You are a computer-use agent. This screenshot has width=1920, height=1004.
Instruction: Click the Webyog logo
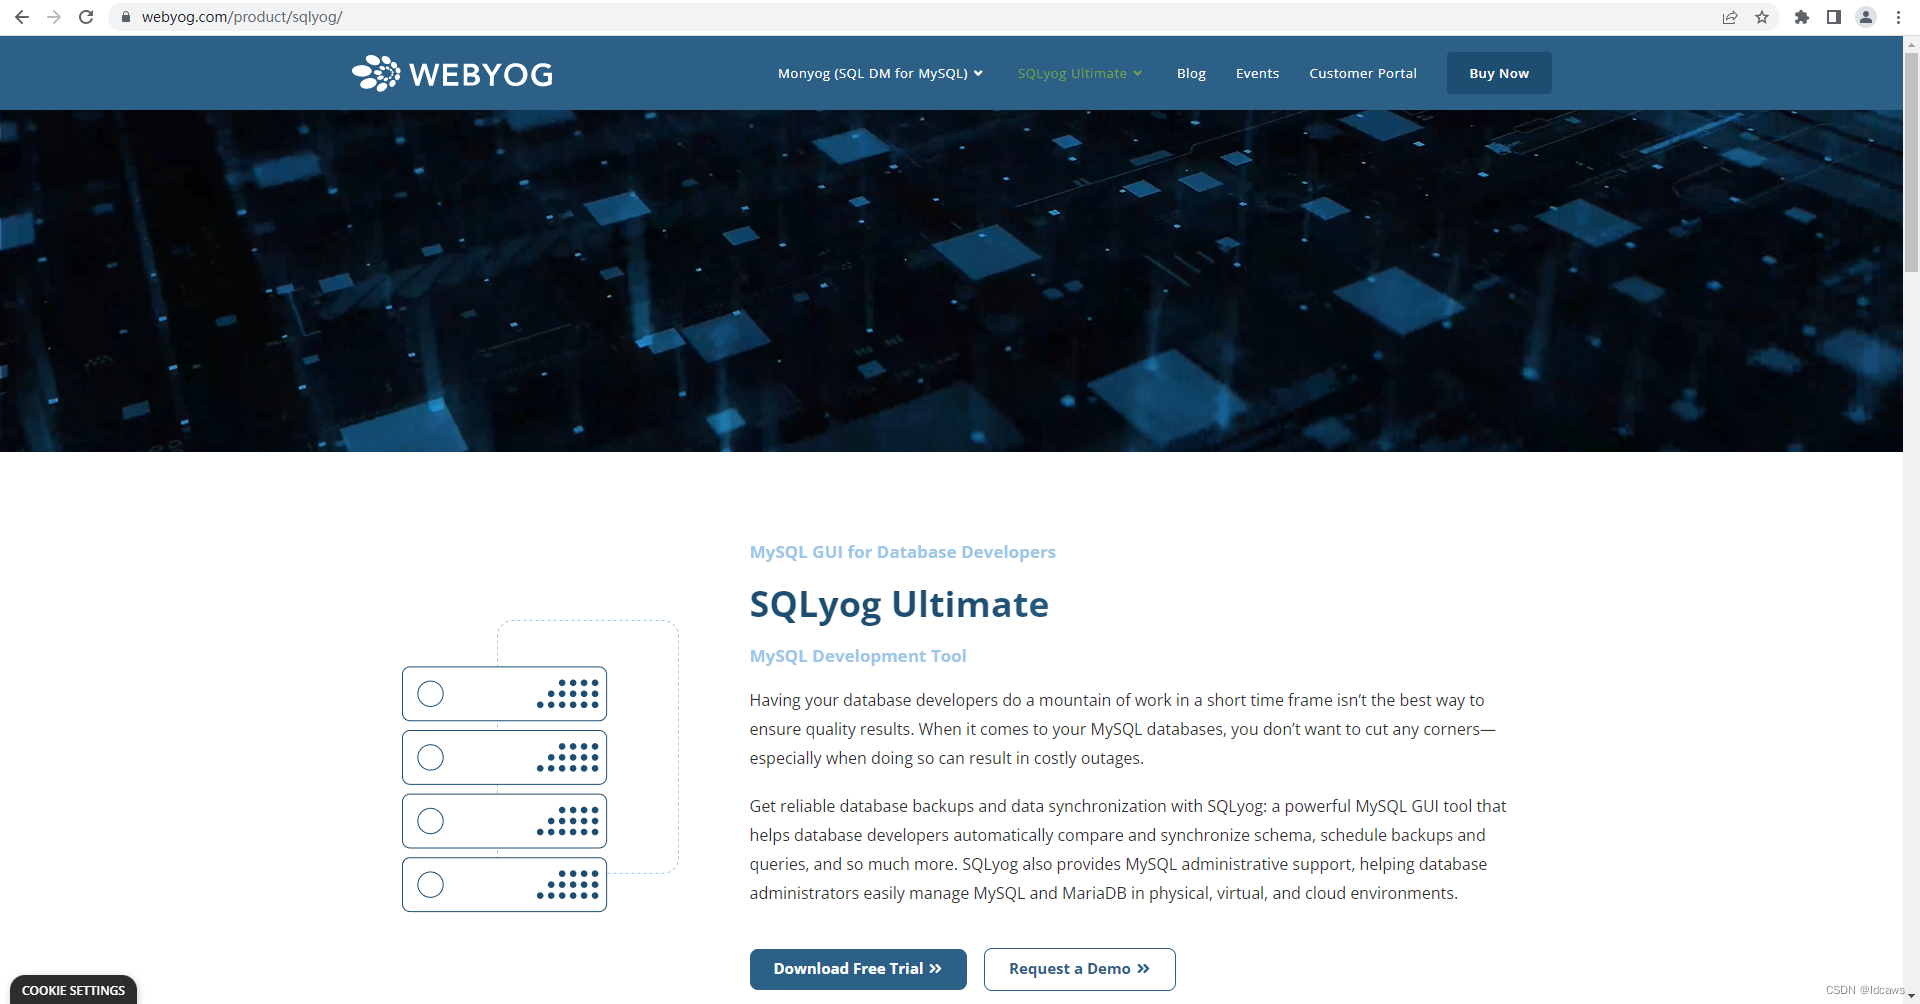[x=452, y=73]
